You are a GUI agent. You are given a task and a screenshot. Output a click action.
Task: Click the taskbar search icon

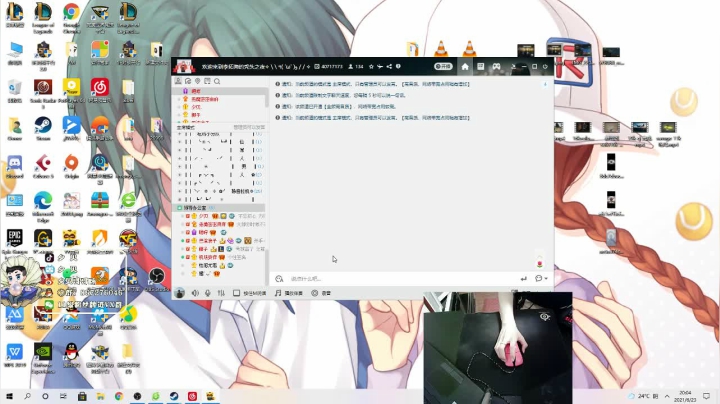tap(28, 396)
